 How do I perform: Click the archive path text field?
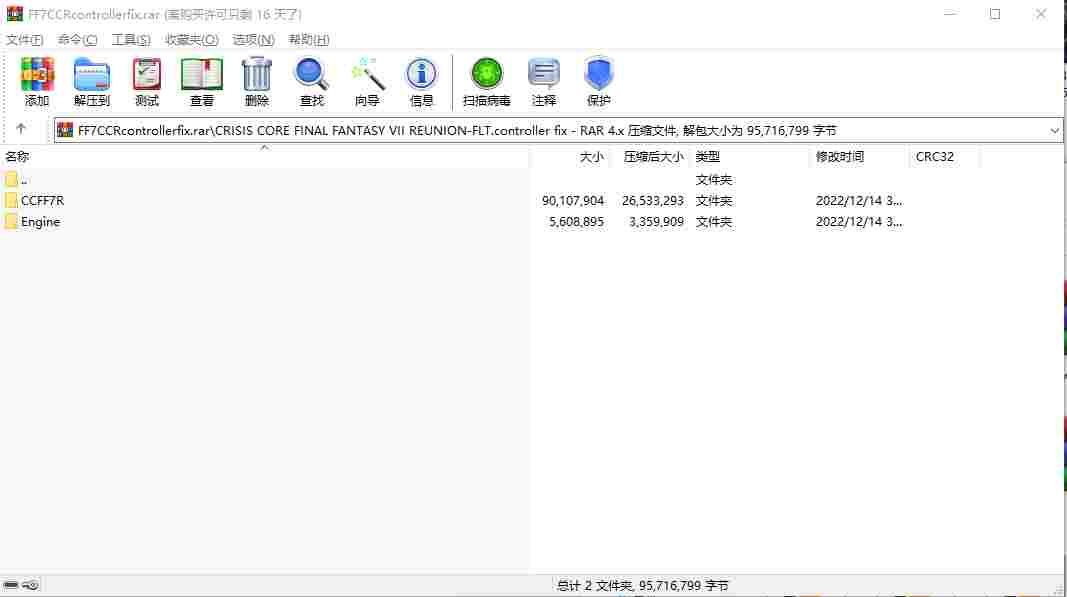[558, 130]
